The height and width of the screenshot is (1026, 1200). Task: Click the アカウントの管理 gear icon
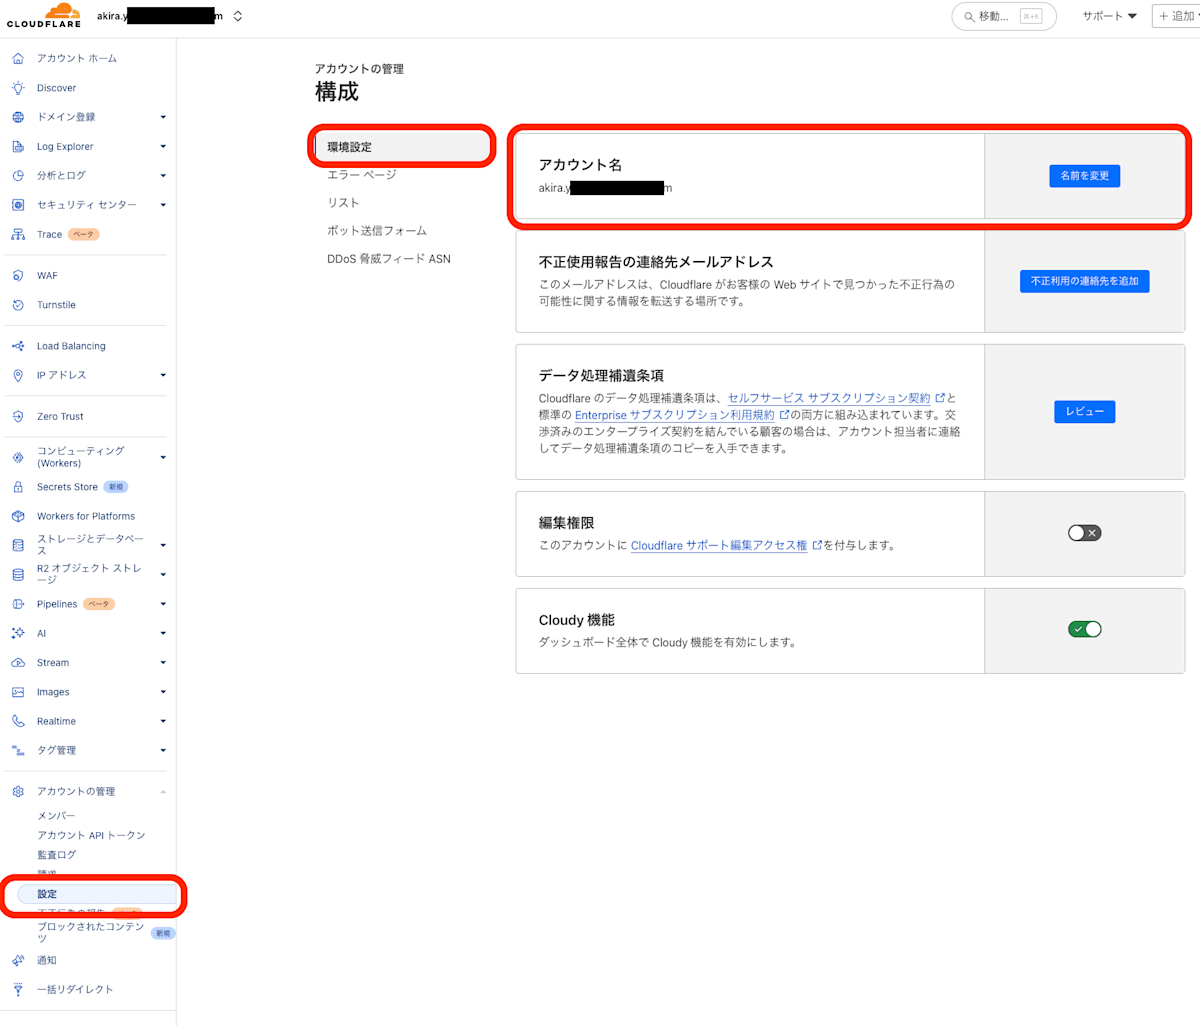click(x=18, y=791)
